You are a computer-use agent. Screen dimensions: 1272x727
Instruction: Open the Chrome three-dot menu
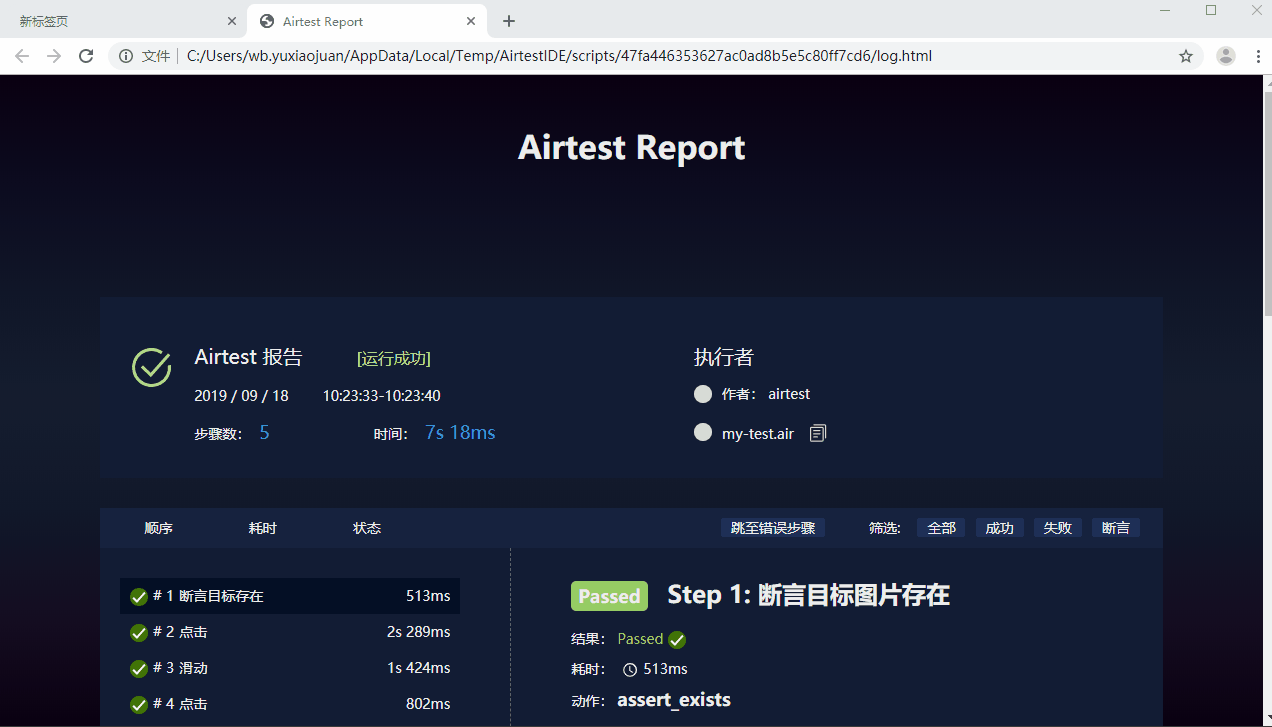pyautogui.click(x=1258, y=56)
